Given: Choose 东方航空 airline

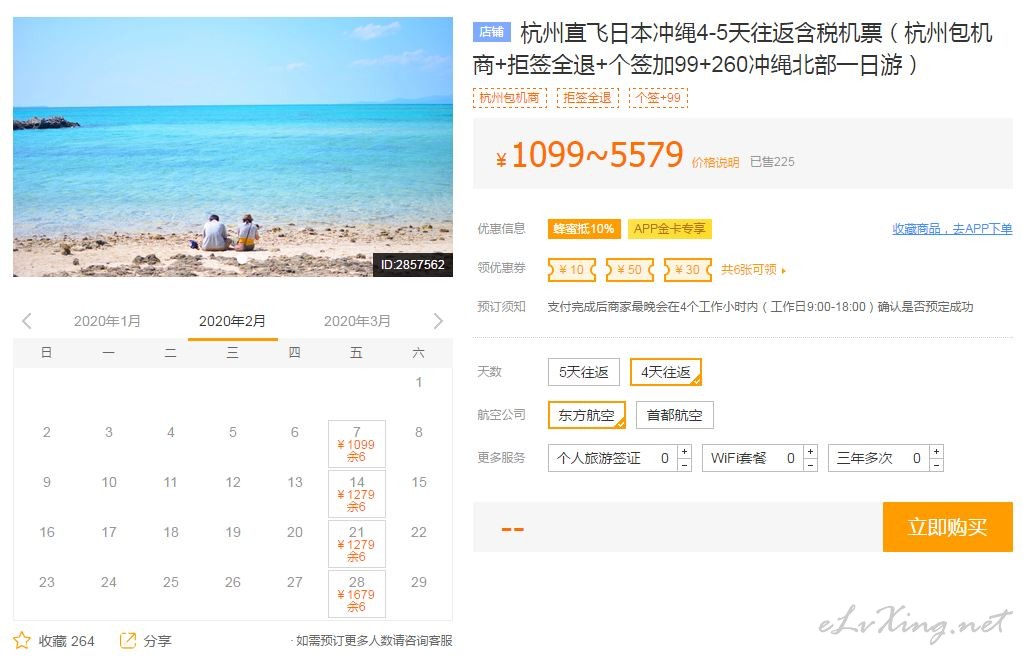Looking at the screenshot, I should tap(587, 415).
